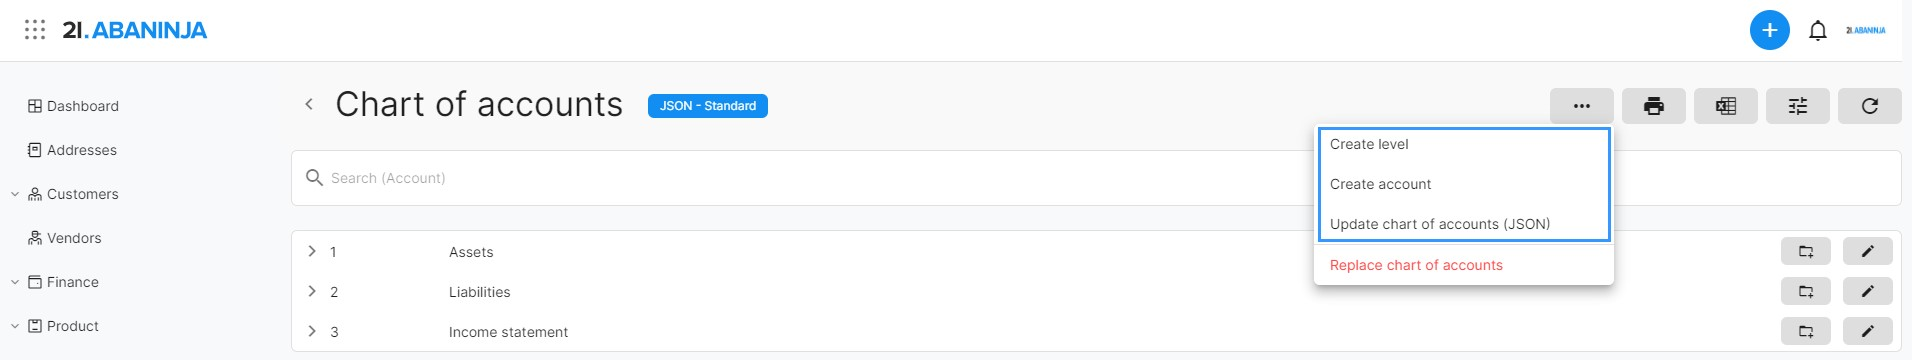Refresh the chart of accounts

point(1870,106)
